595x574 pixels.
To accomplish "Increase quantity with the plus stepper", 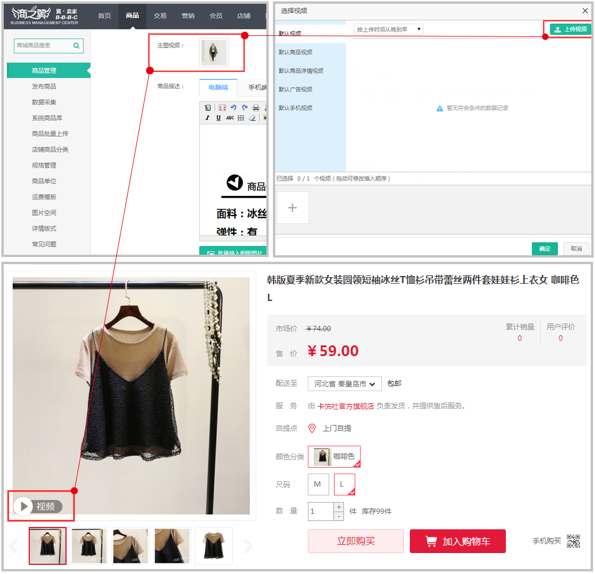I will (339, 507).
